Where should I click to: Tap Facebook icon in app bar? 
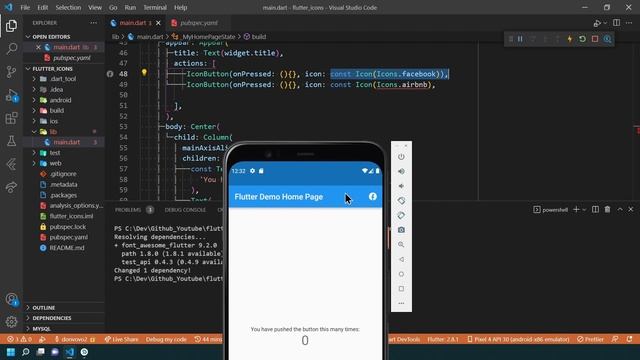tap(373, 196)
